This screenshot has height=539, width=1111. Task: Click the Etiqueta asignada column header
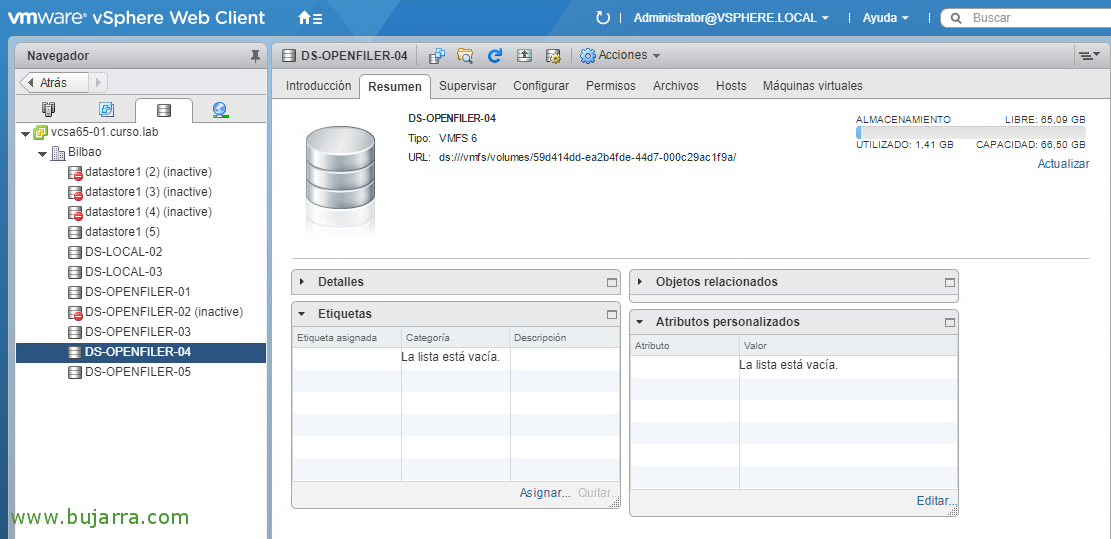click(346, 338)
